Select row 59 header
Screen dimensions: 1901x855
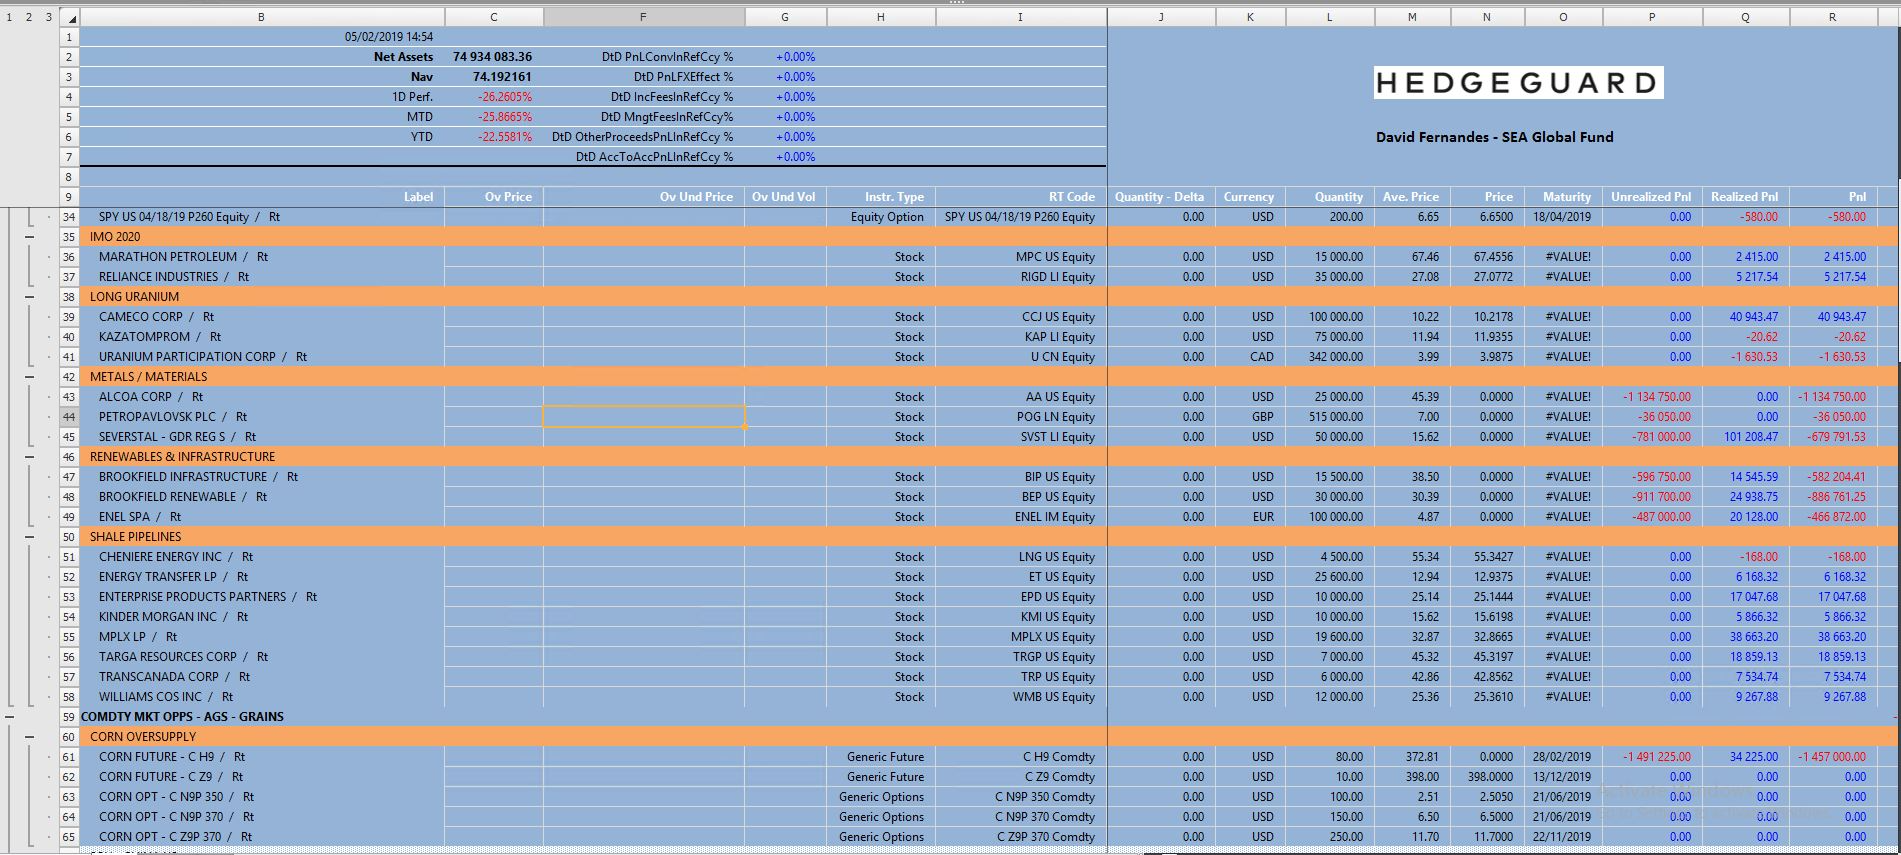[69, 717]
